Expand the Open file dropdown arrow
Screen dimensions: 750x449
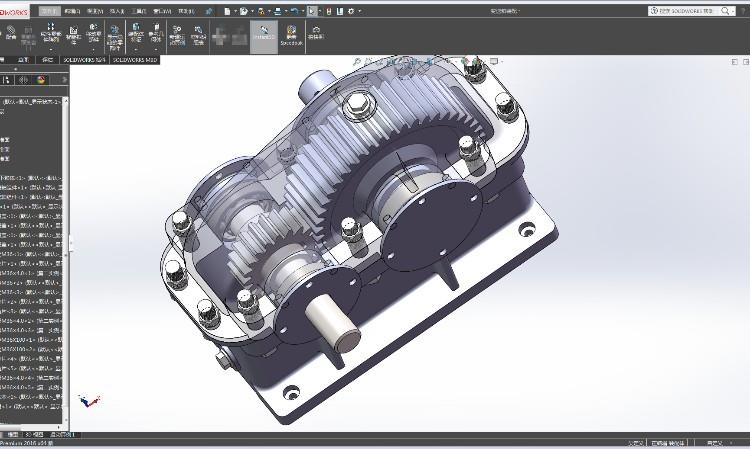pyautogui.click(x=254, y=11)
